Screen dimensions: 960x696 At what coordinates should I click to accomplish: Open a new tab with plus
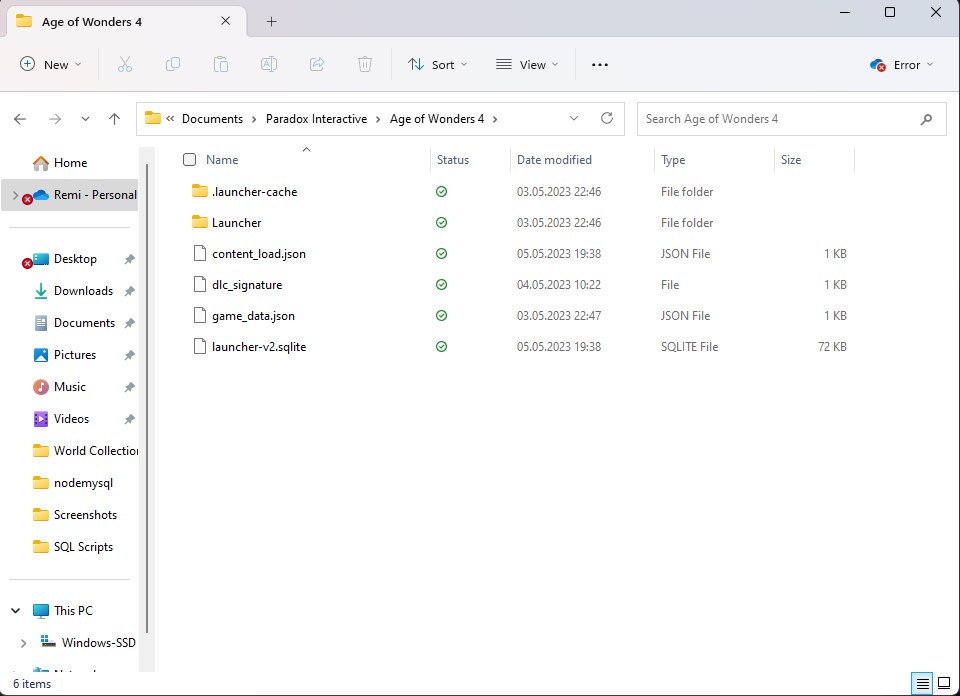tap(271, 22)
